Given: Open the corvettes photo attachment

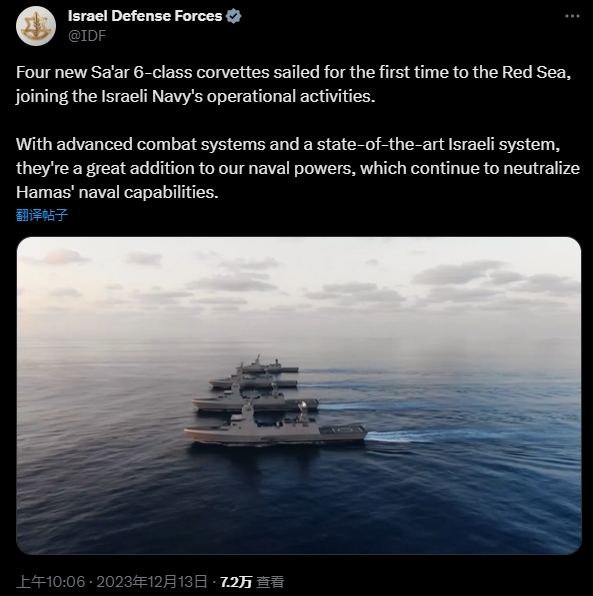Looking at the screenshot, I should (x=299, y=395).
